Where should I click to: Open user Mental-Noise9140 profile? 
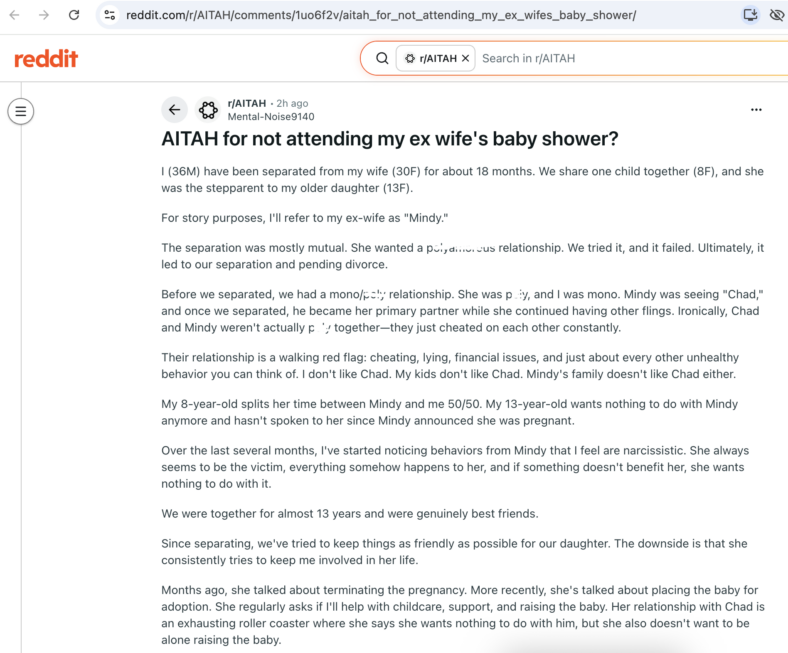[271, 117]
